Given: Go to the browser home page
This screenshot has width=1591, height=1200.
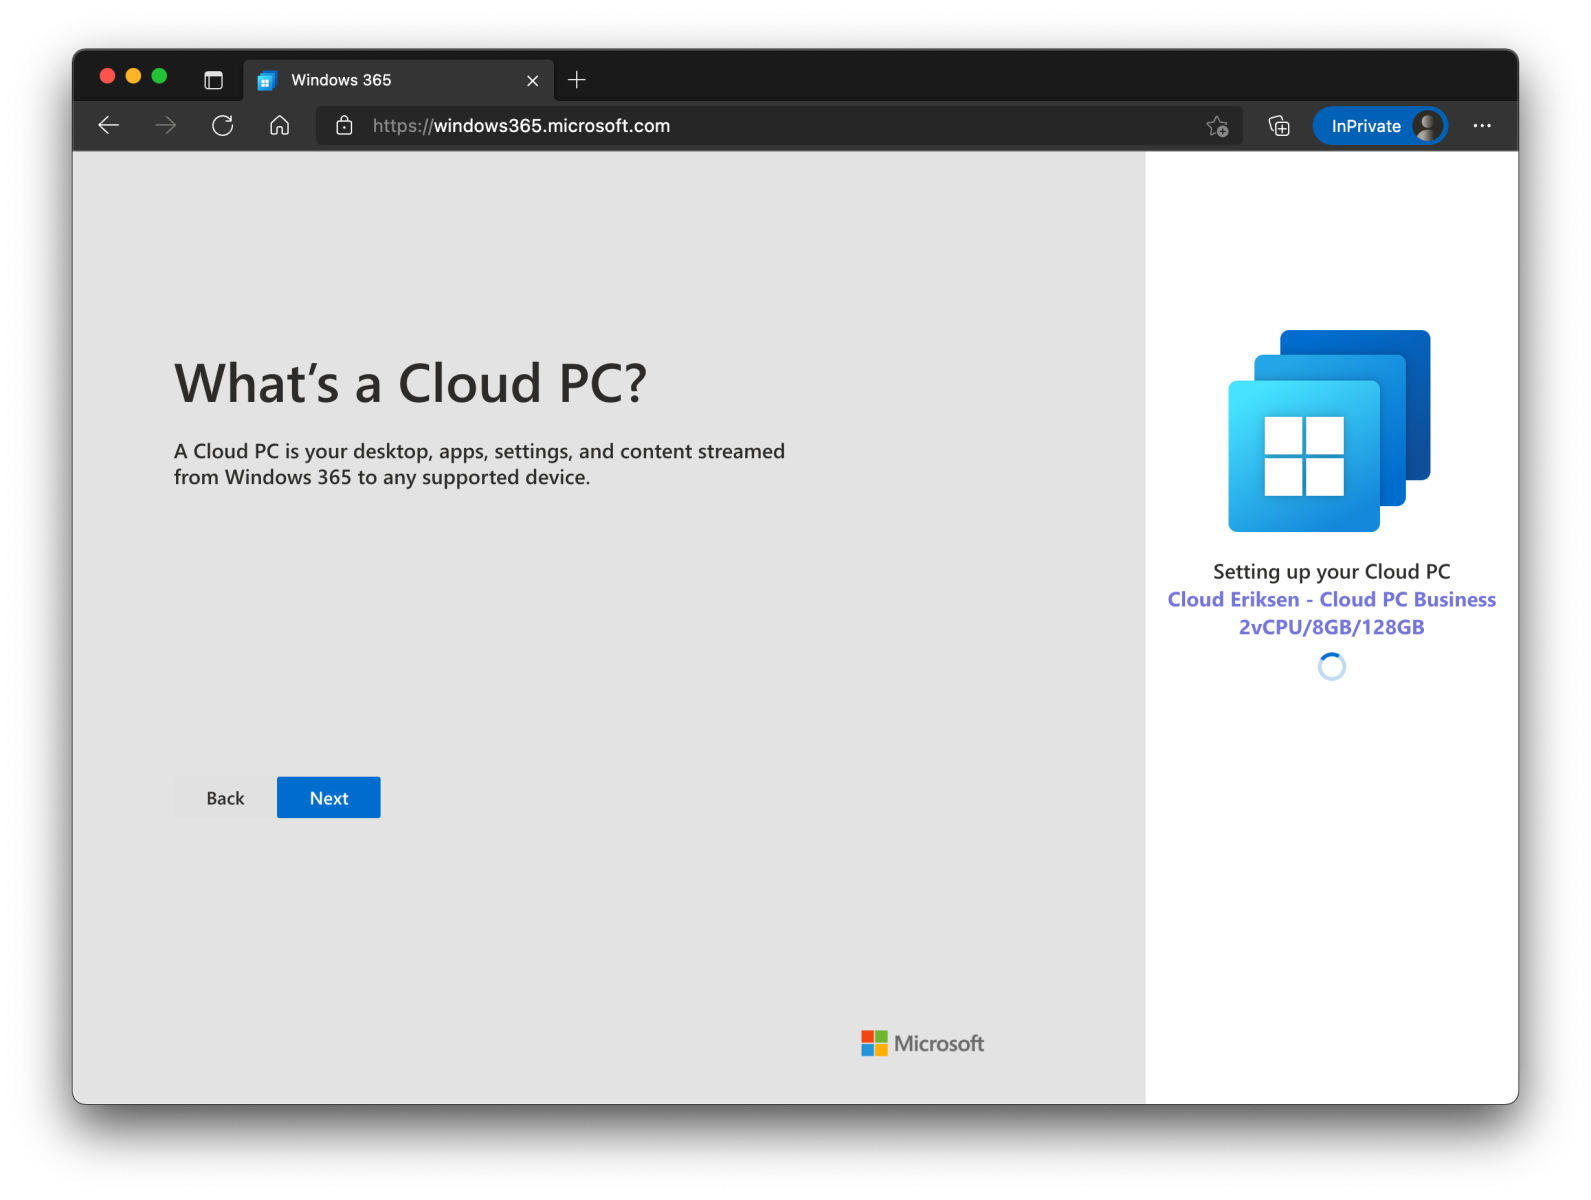Looking at the screenshot, I should coord(280,125).
